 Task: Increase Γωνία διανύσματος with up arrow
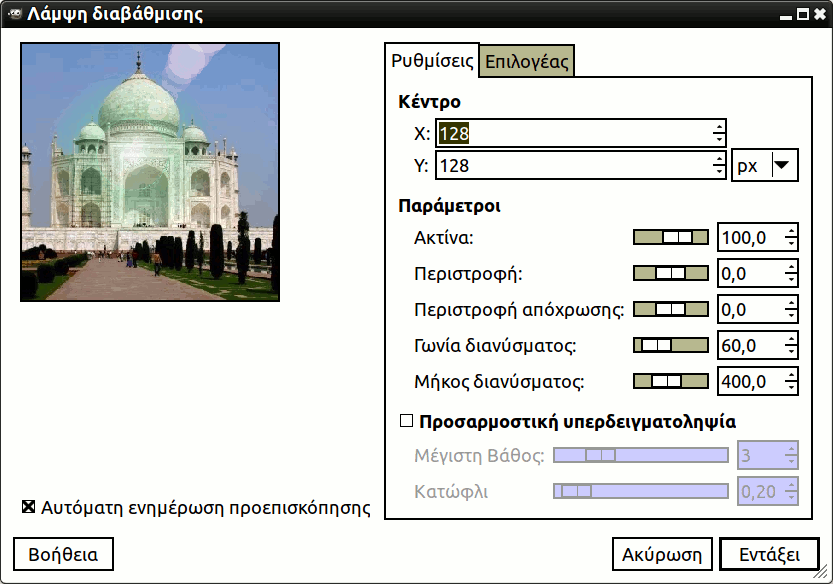click(791, 340)
